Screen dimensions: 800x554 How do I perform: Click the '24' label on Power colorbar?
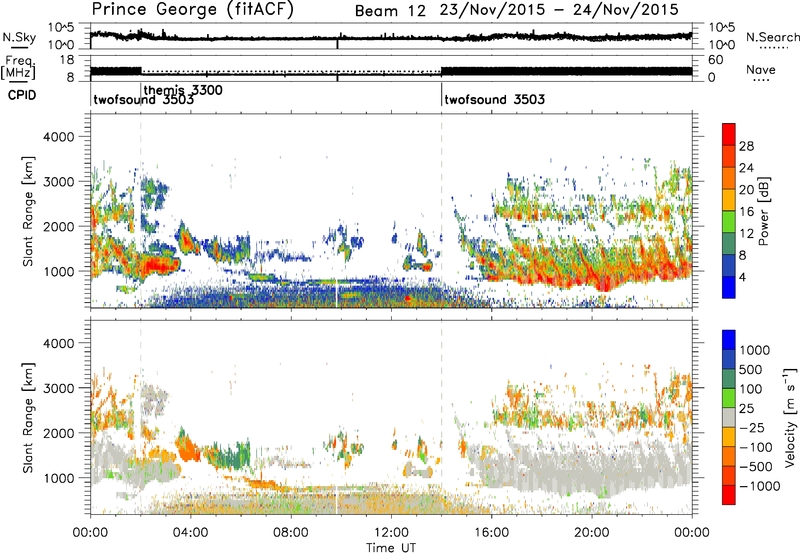(746, 168)
